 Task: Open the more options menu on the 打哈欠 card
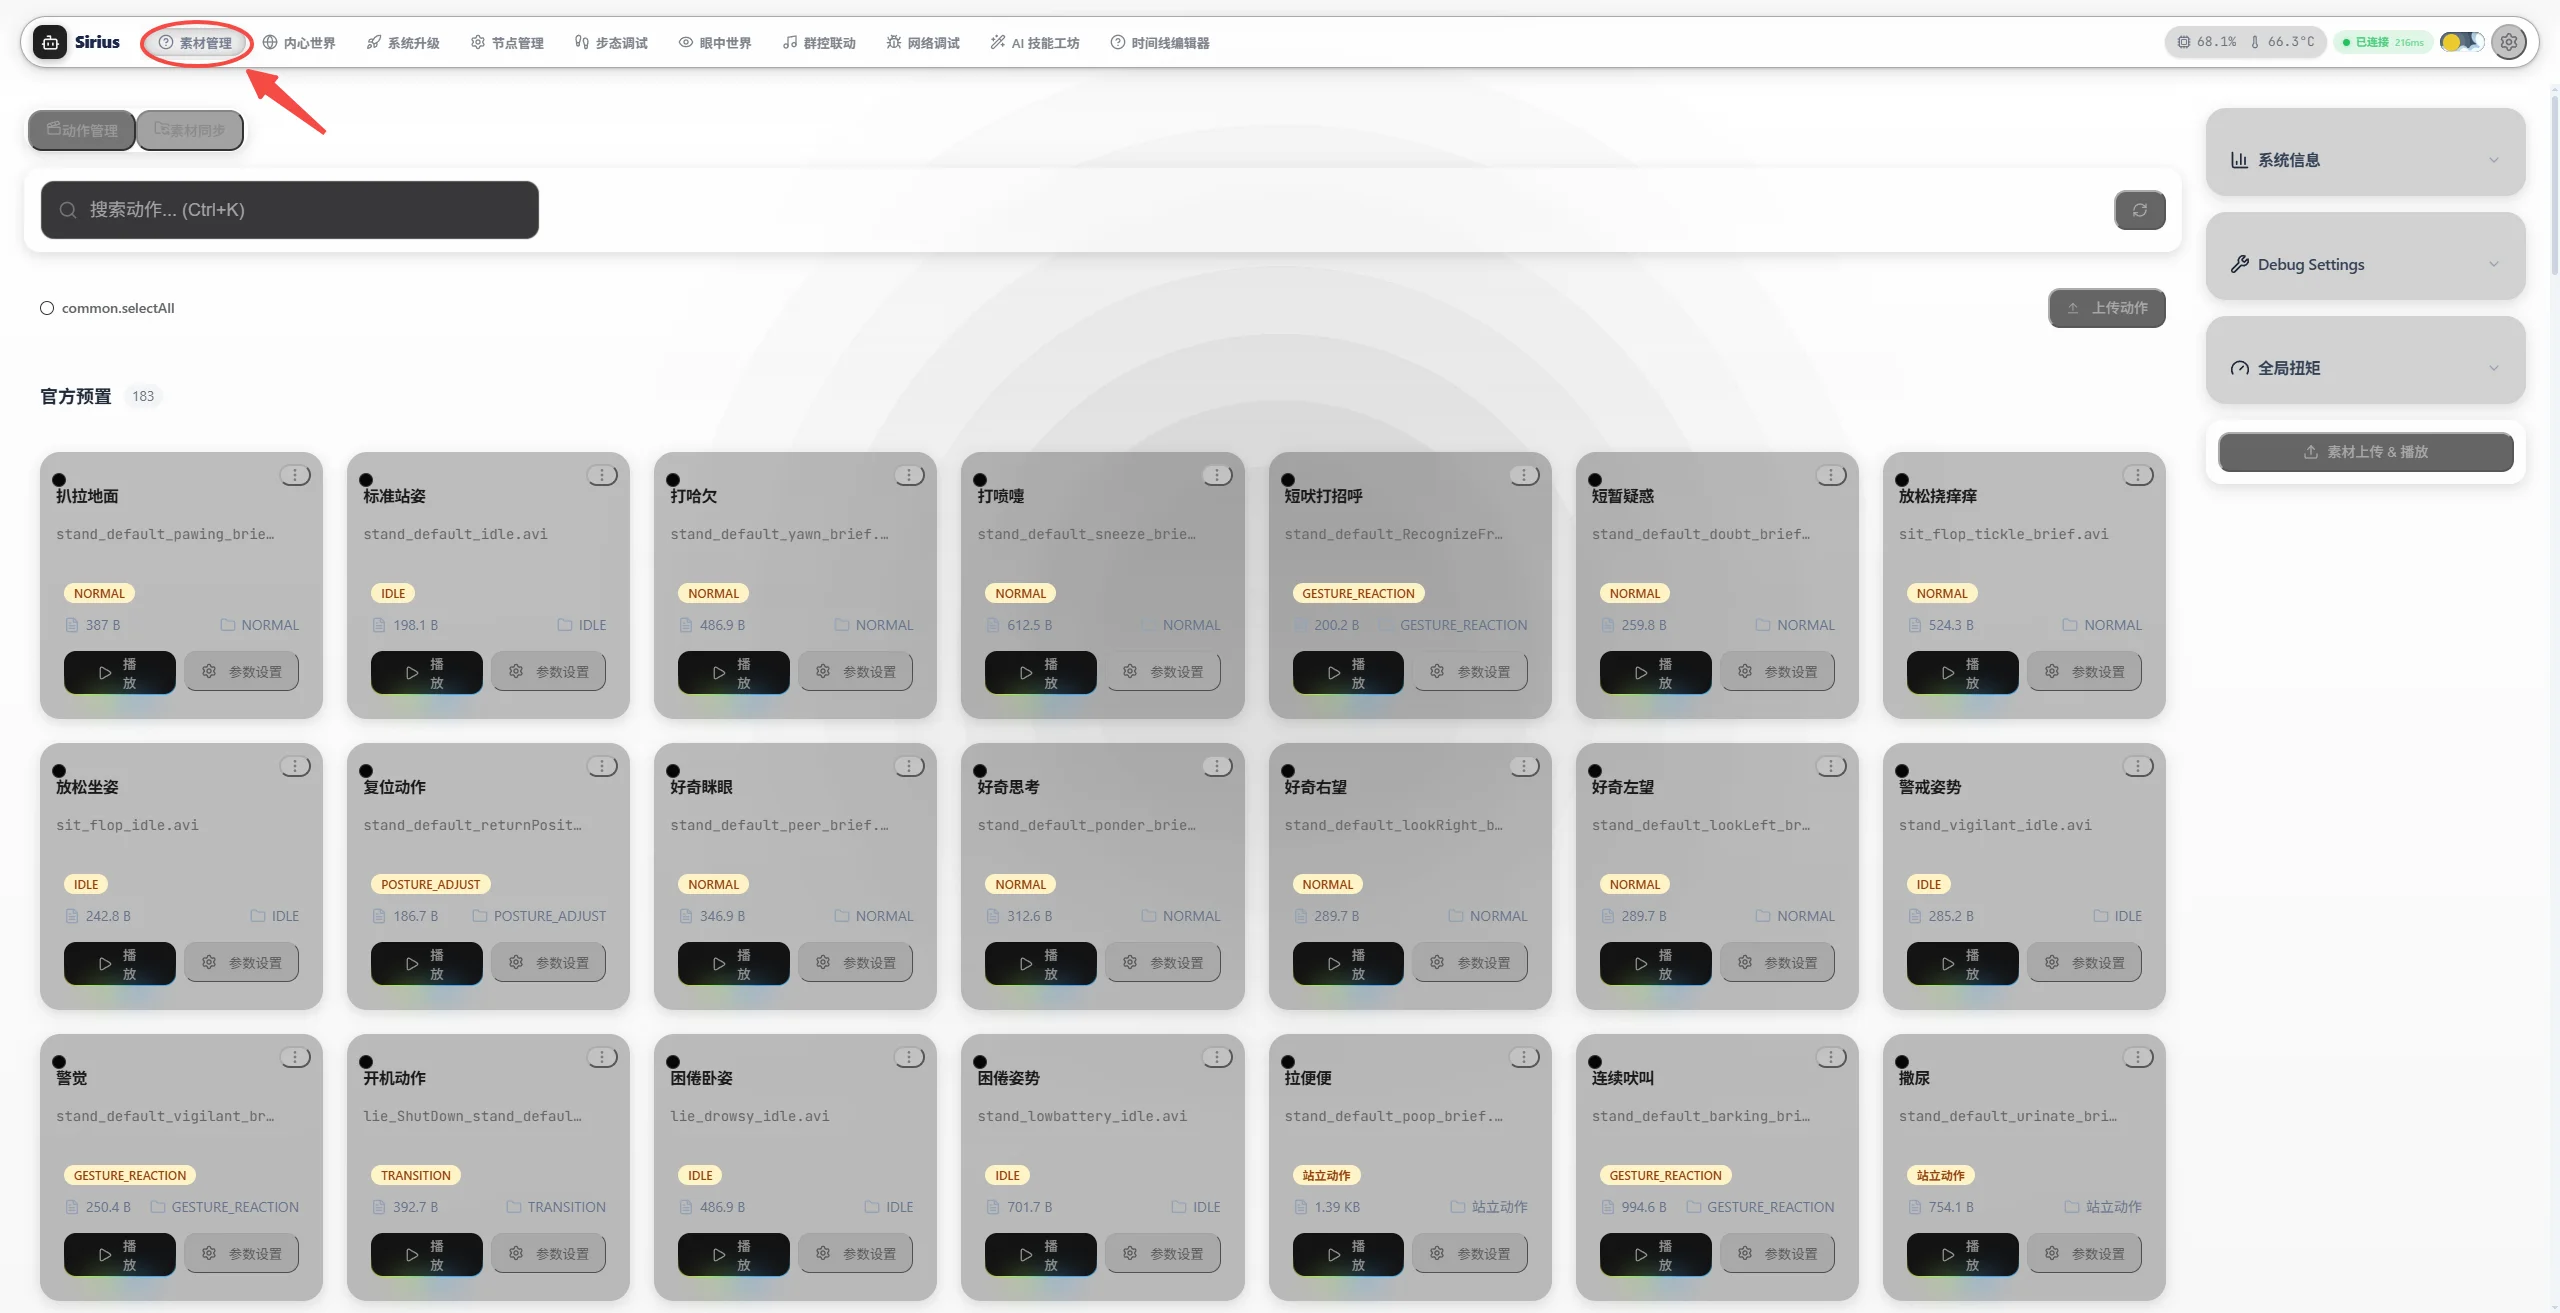909,475
